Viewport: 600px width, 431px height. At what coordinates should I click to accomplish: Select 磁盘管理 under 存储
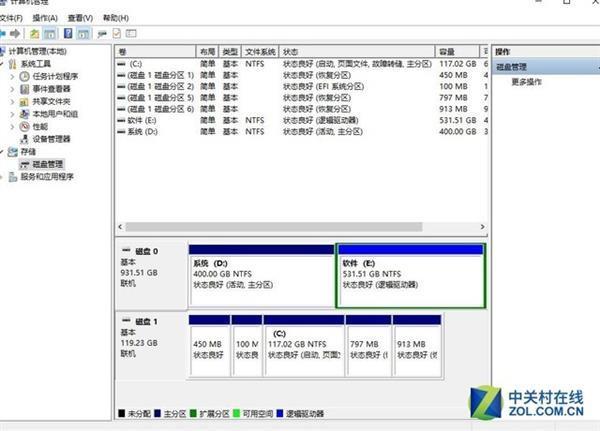tap(47, 164)
